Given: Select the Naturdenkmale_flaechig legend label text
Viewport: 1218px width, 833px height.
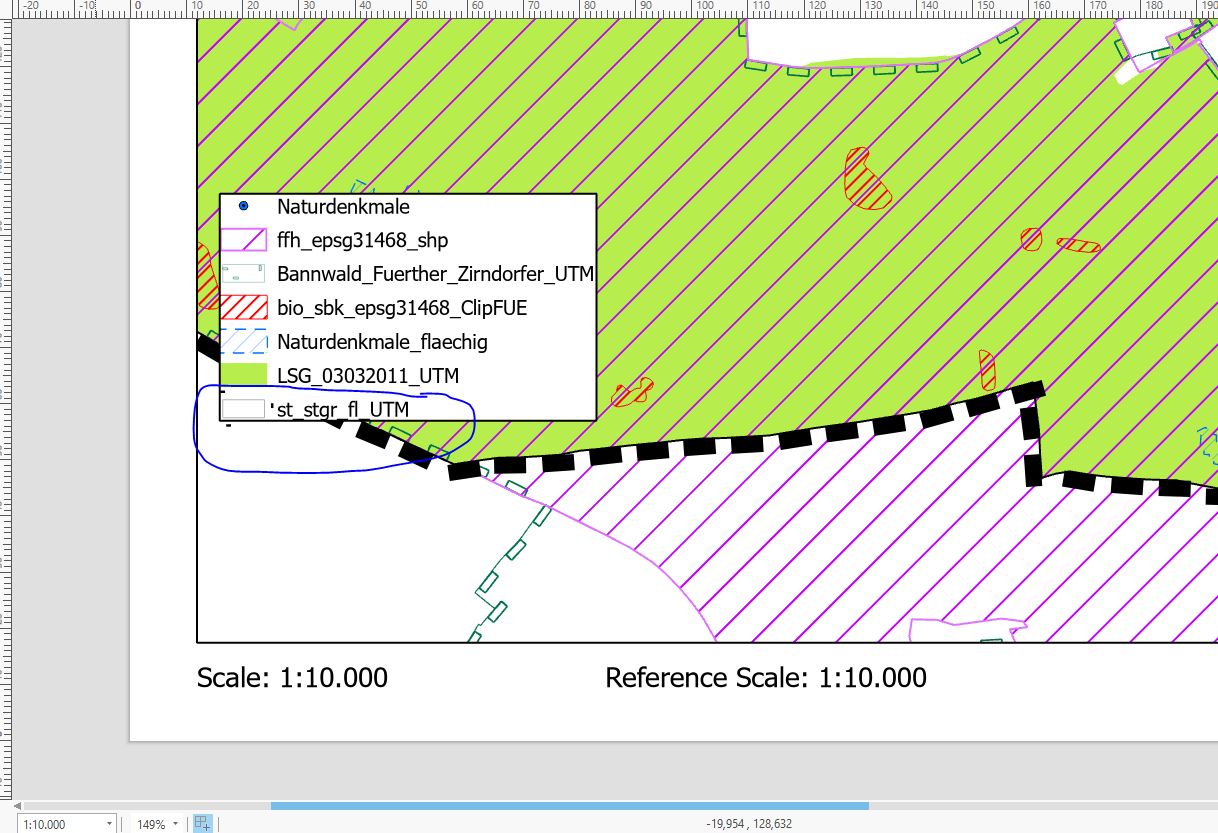Looking at the screenshot, I should [383, 342].
